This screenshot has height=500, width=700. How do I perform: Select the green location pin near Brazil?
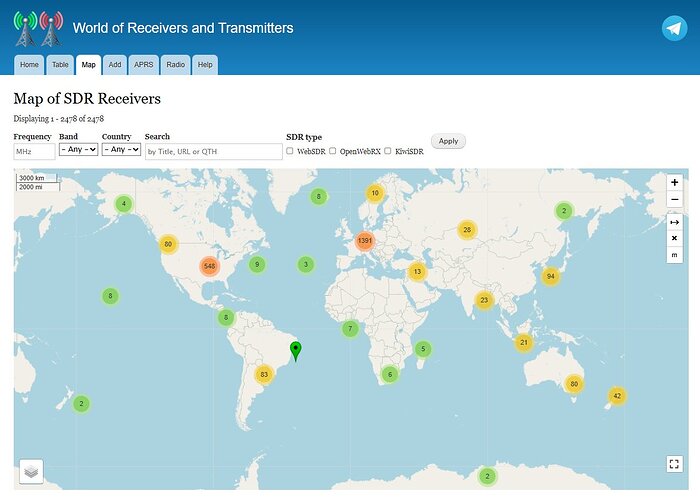[x=296, y=350]
